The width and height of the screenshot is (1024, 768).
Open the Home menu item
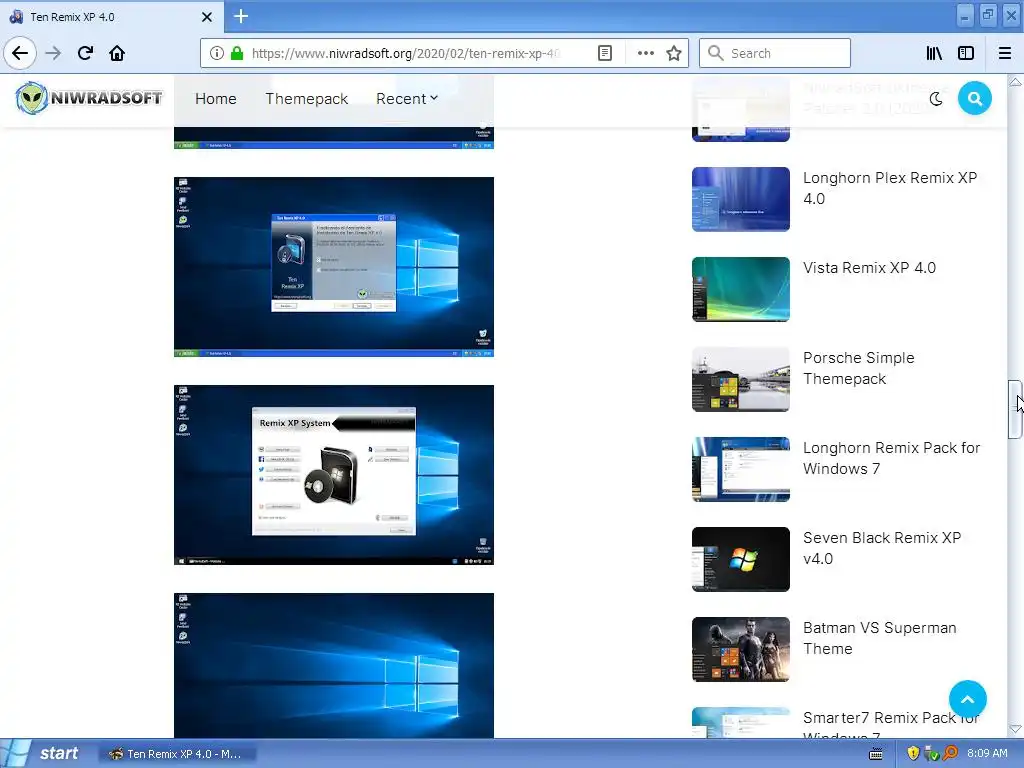(x=216, y=99)
